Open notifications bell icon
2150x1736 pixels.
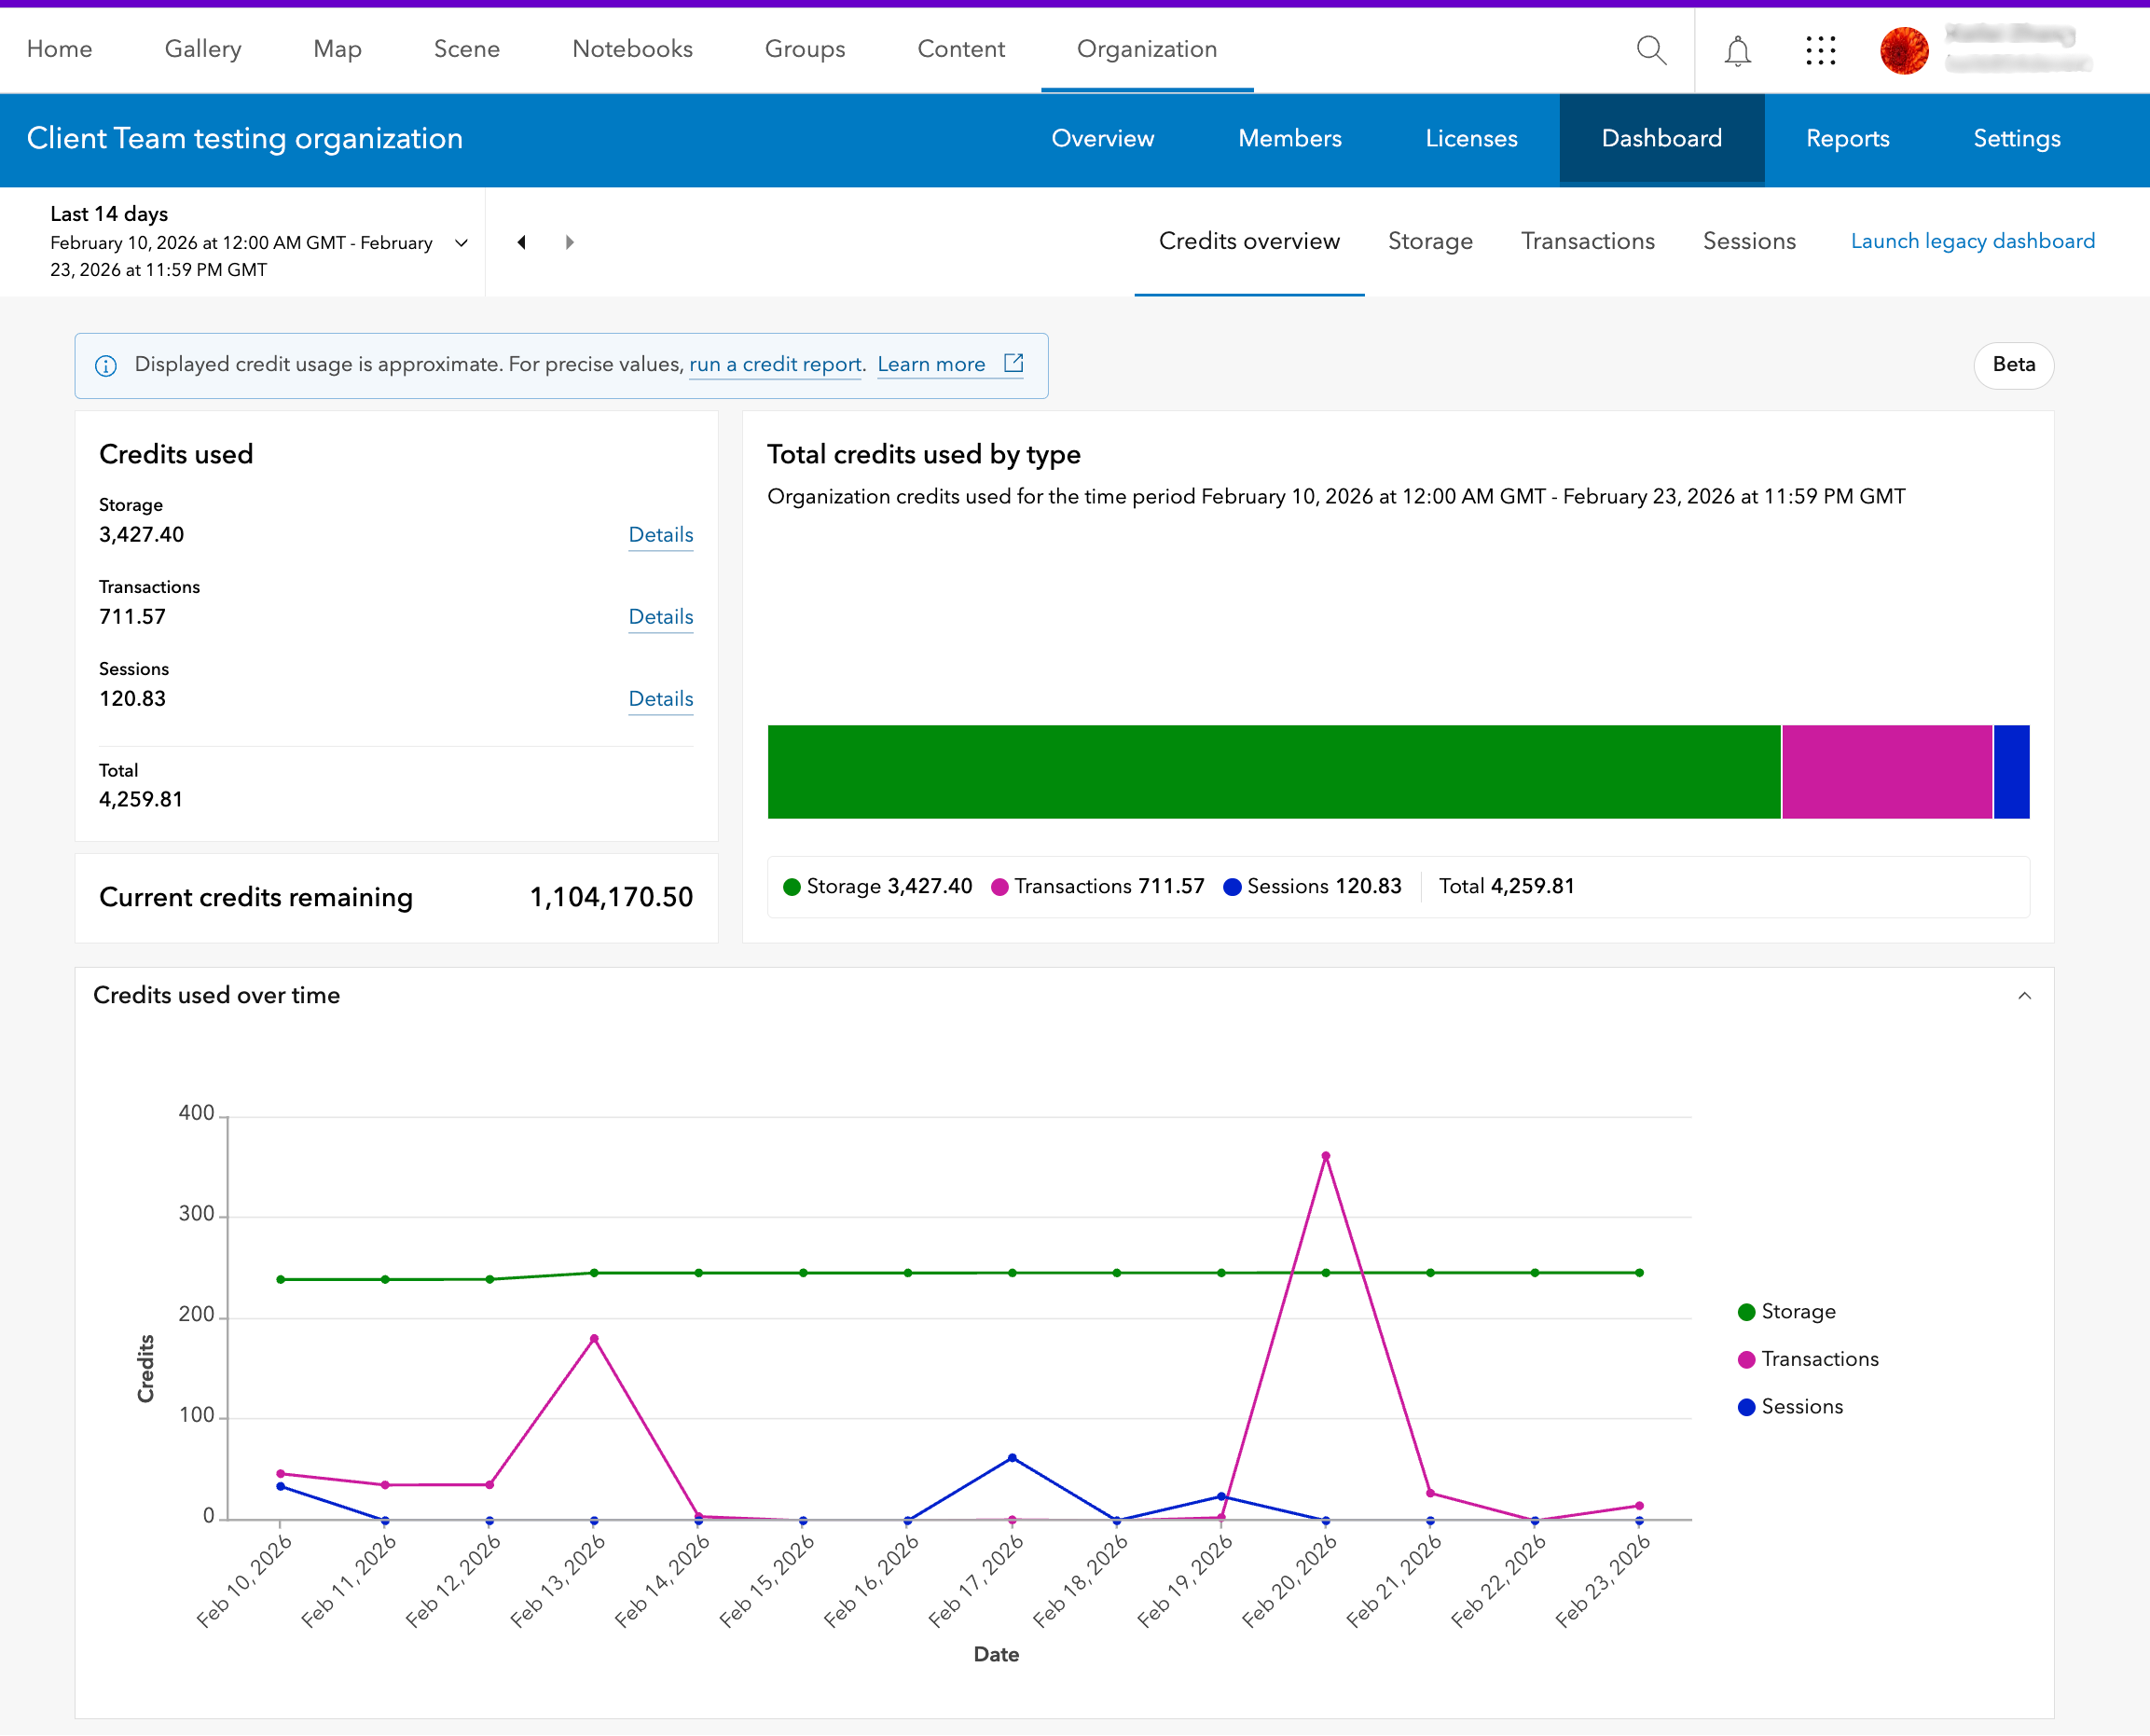pos(1738,50)
